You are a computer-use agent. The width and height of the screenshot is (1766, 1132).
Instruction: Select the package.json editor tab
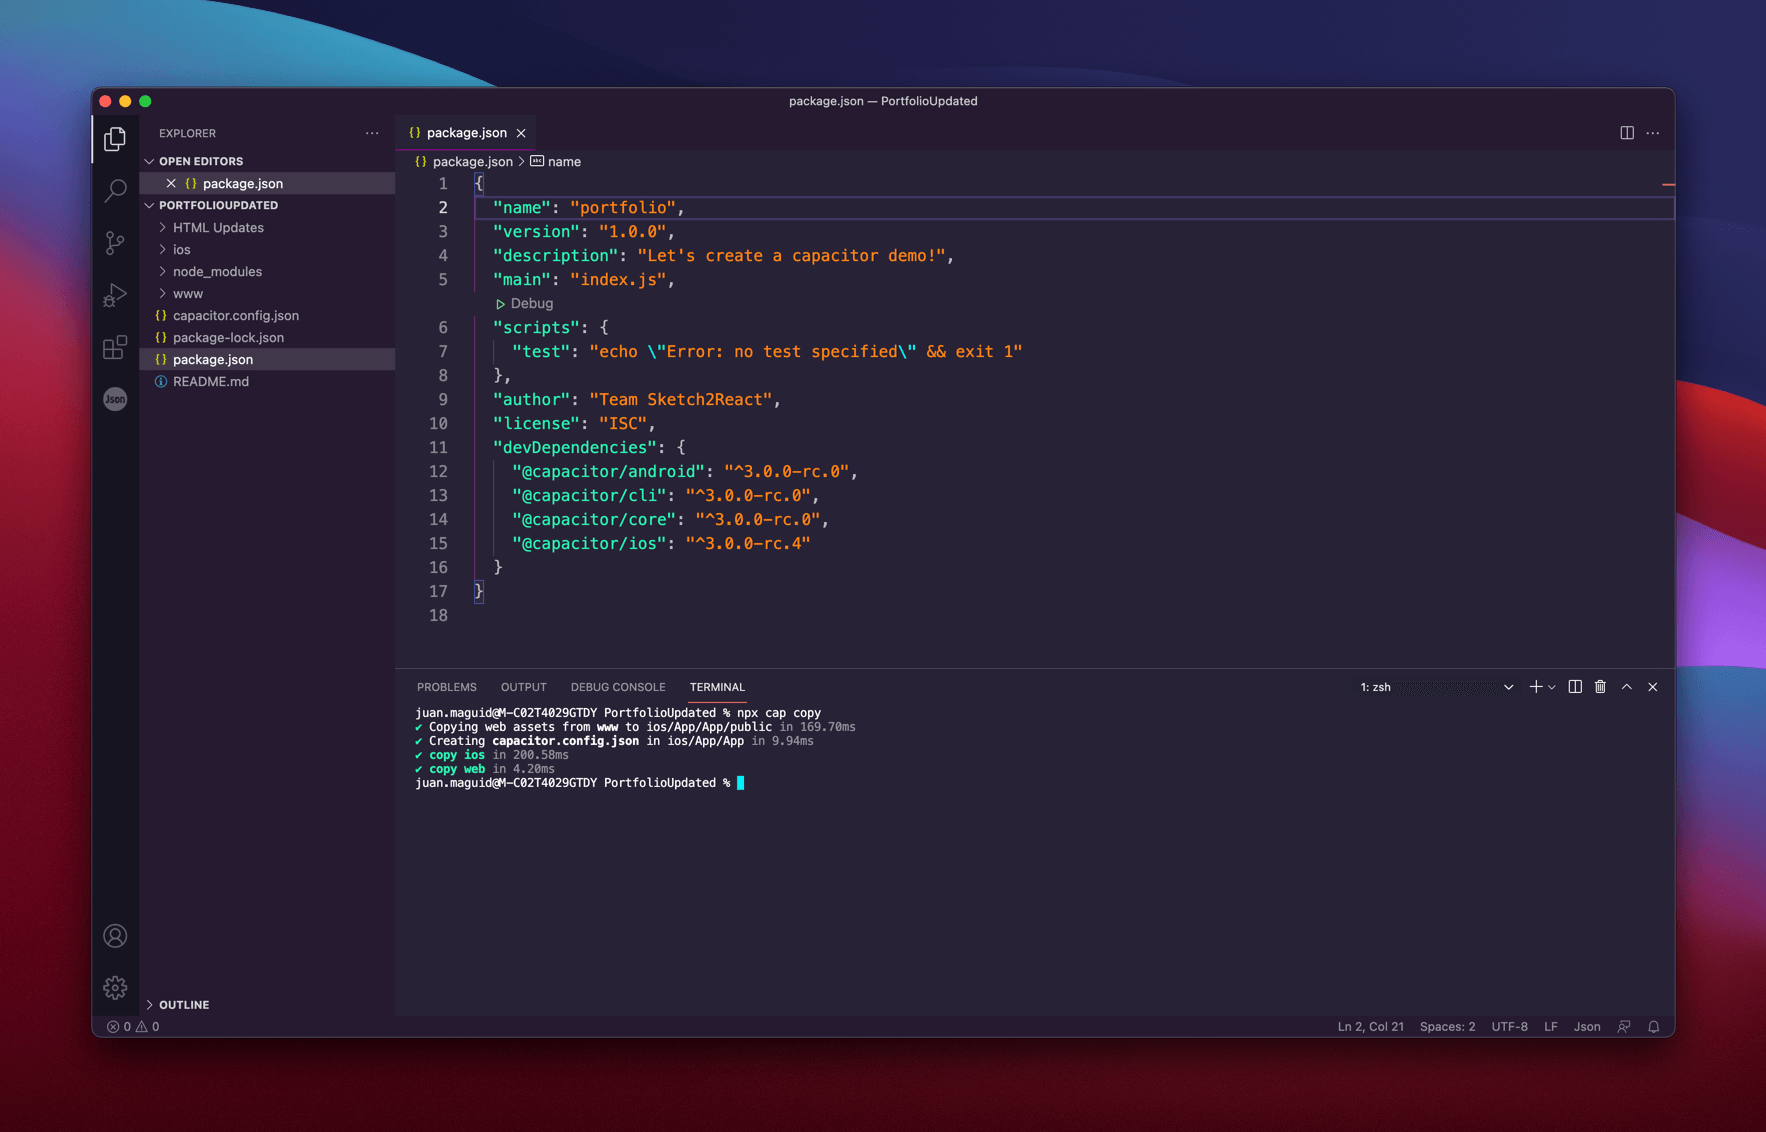[x=467, y=133]
